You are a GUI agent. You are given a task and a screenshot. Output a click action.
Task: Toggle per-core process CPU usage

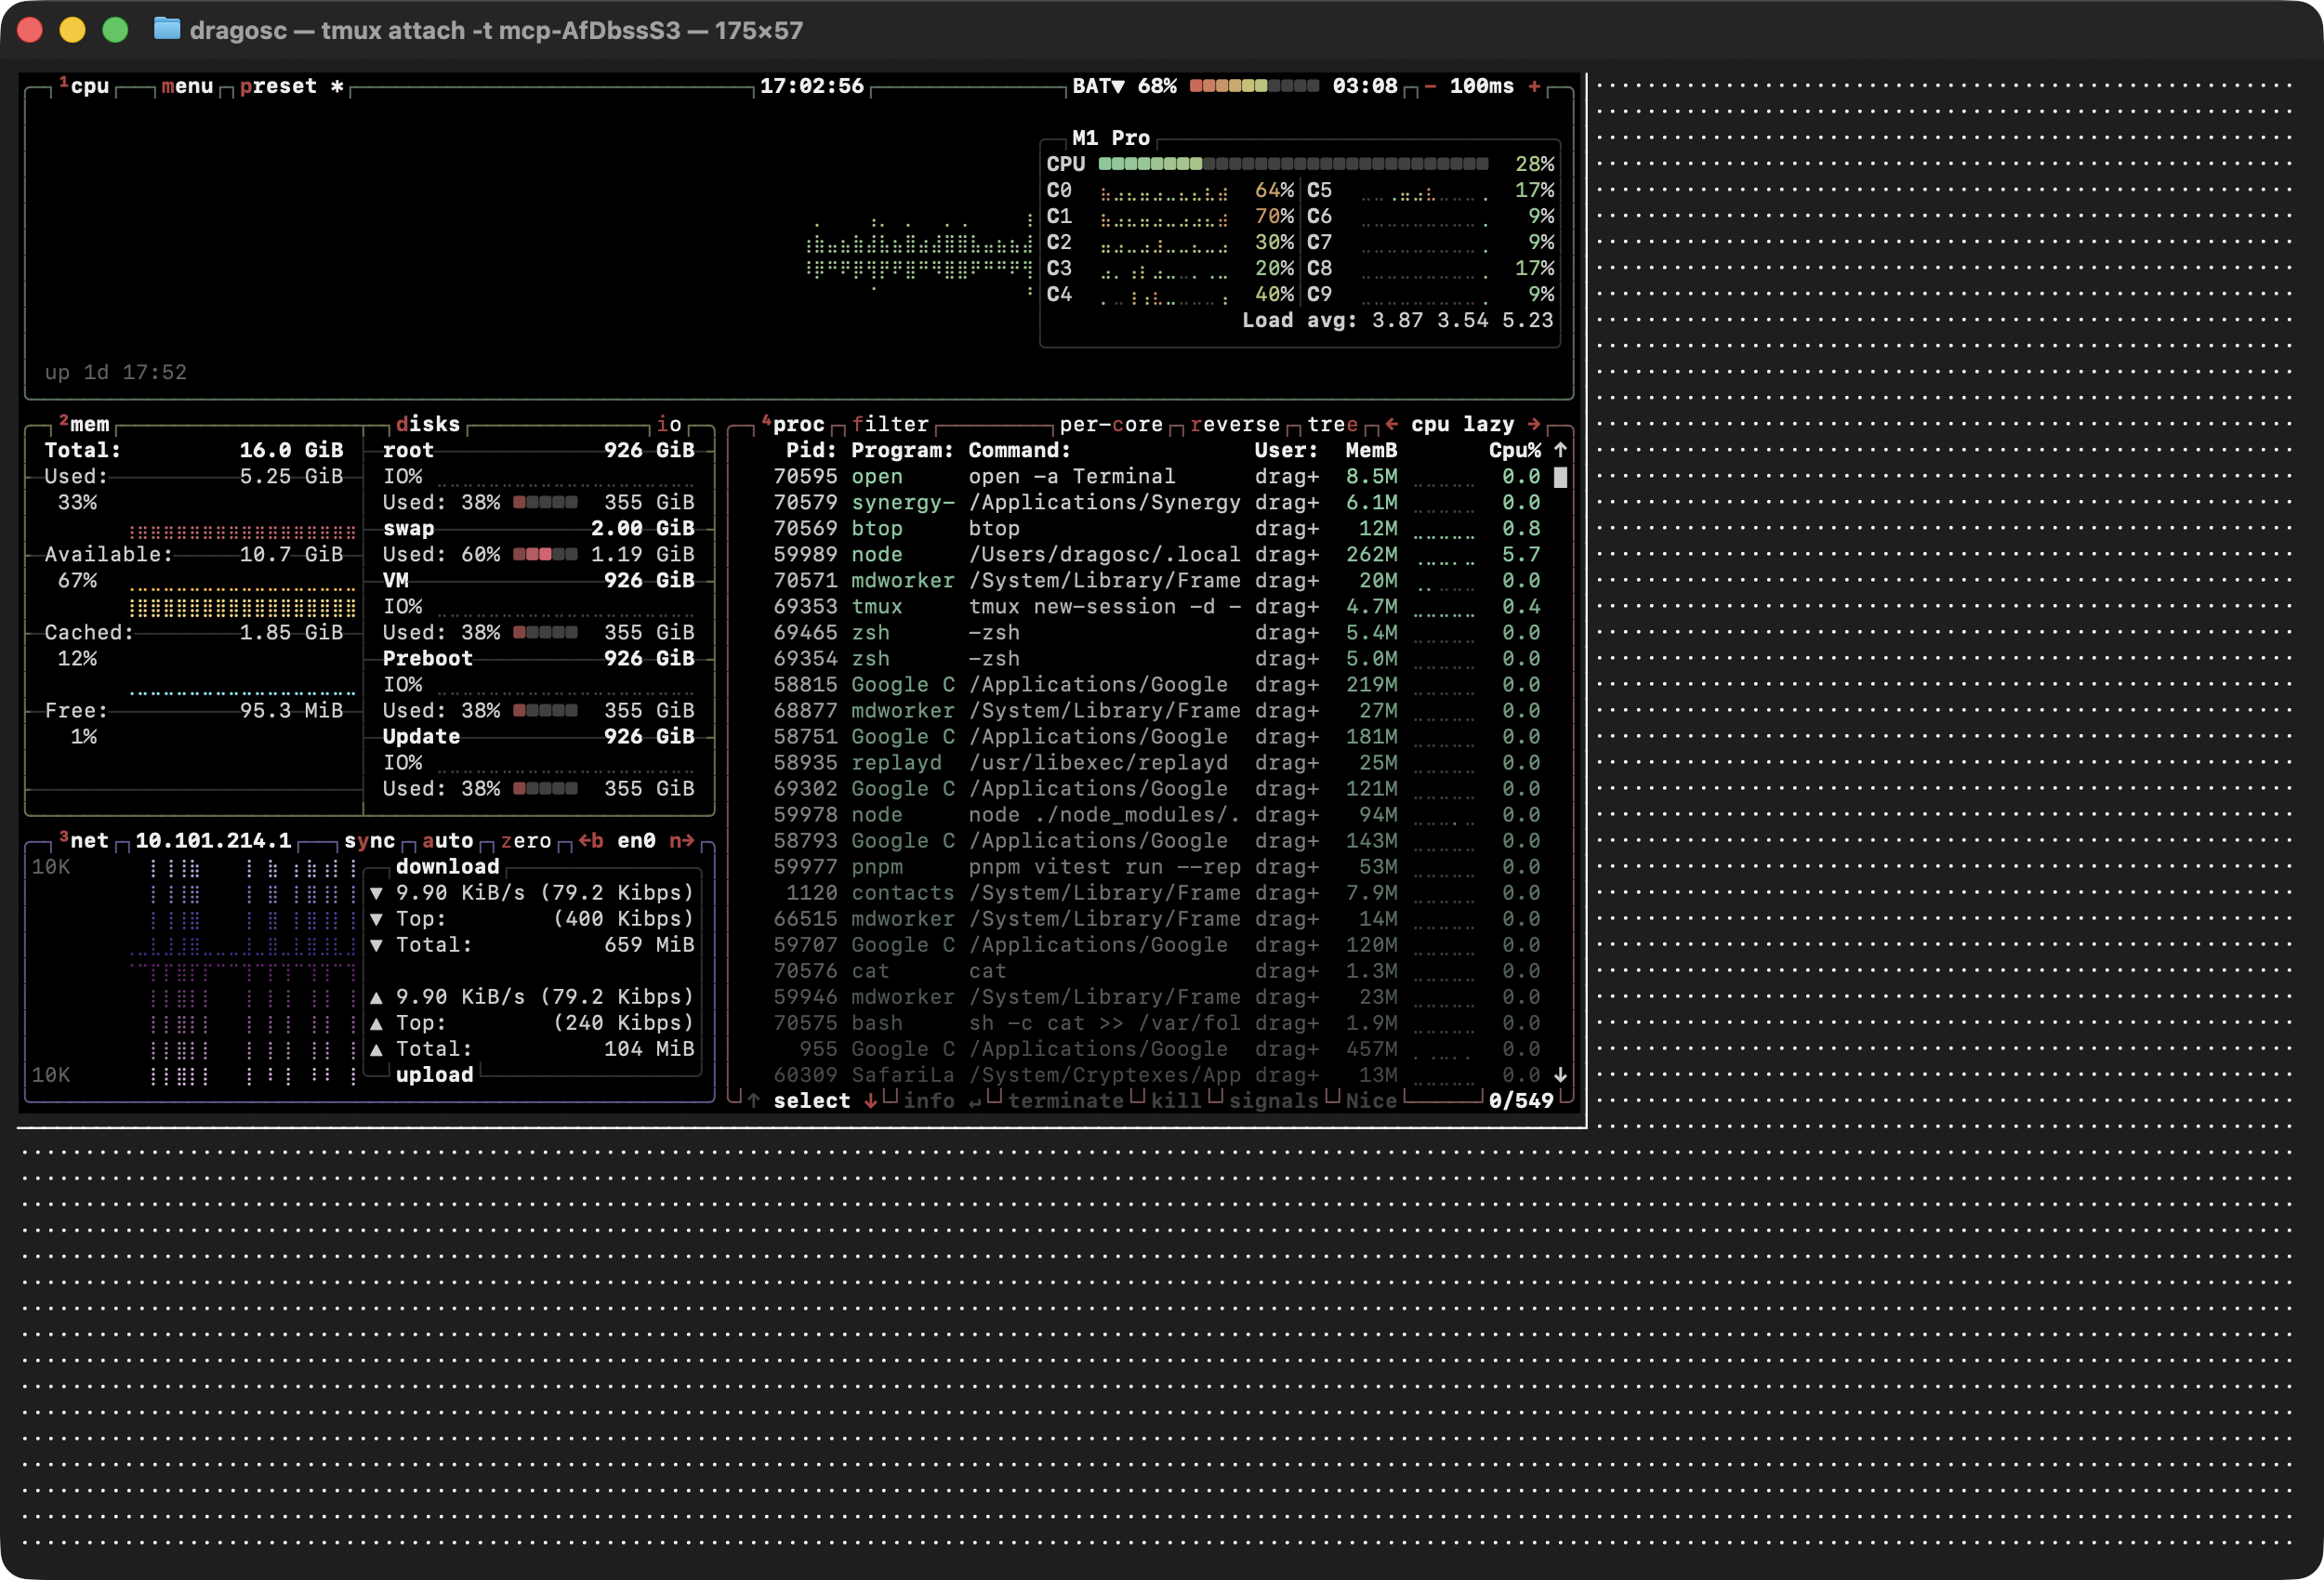point(1111,424)
